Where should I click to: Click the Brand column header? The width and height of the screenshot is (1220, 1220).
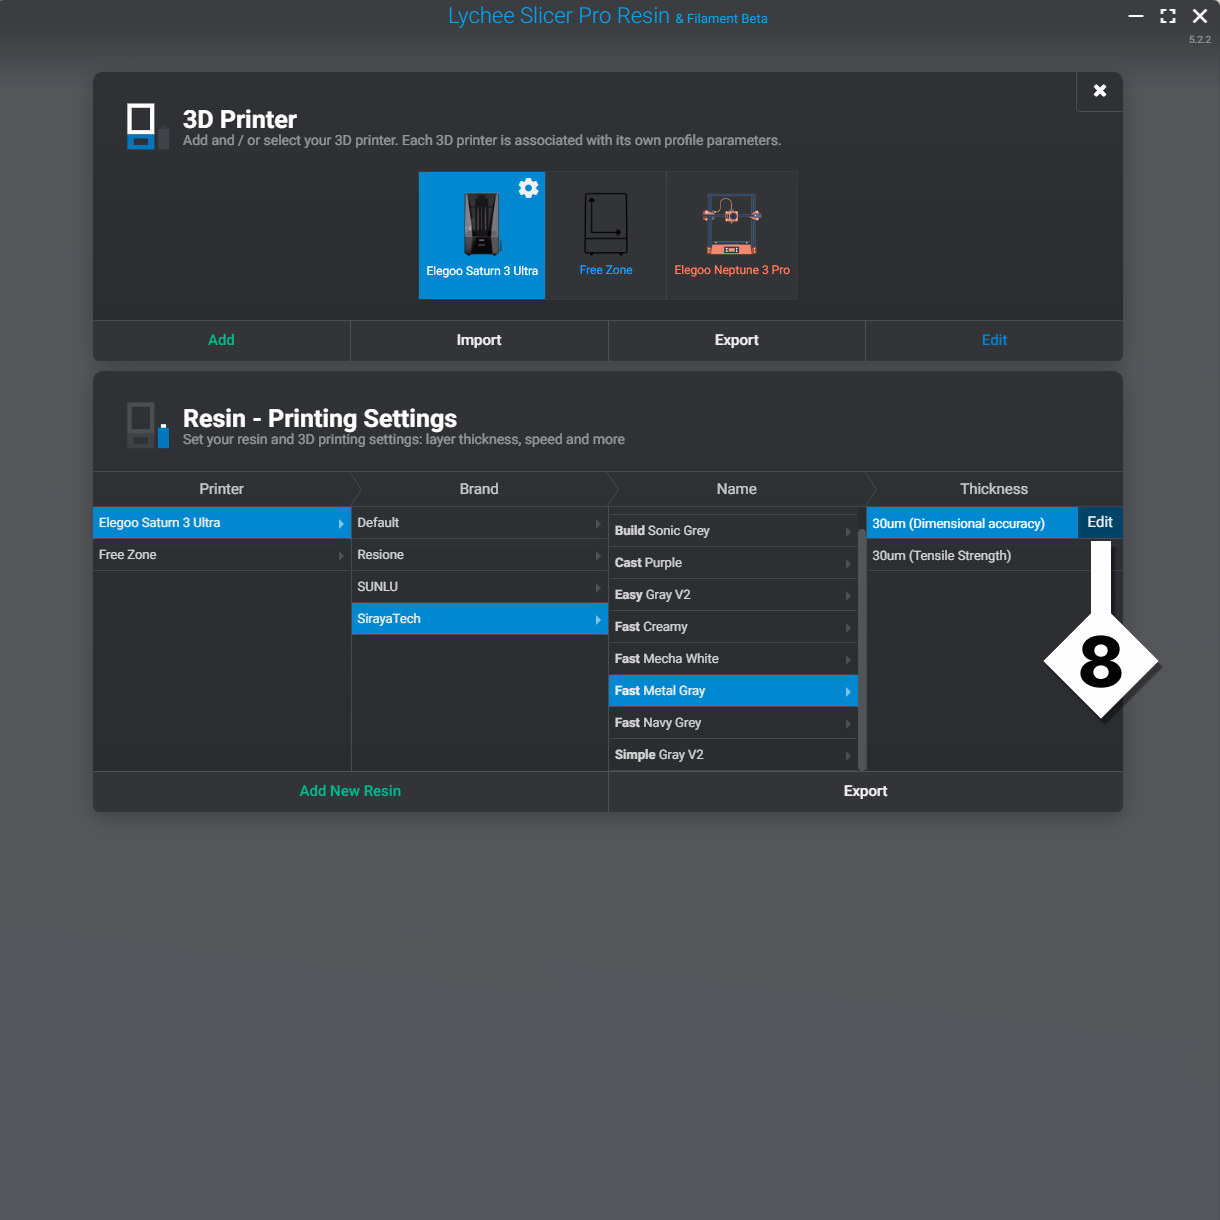[x=479, y=489]
